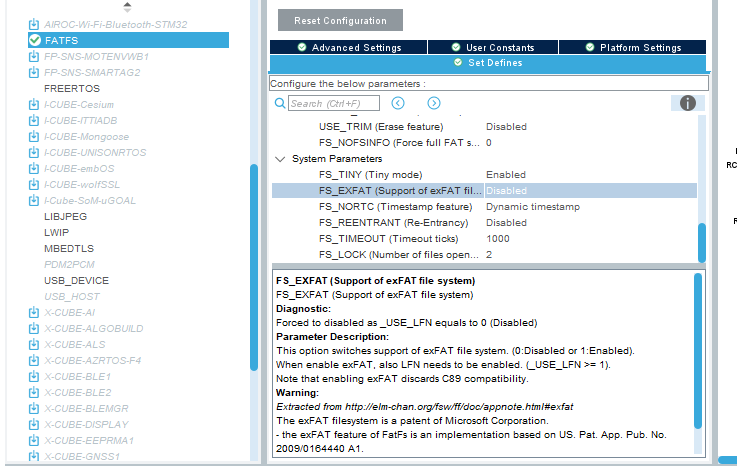737x469 pixels.
Task: Switch to Platform Settings tab
Action: click(633, 47)
